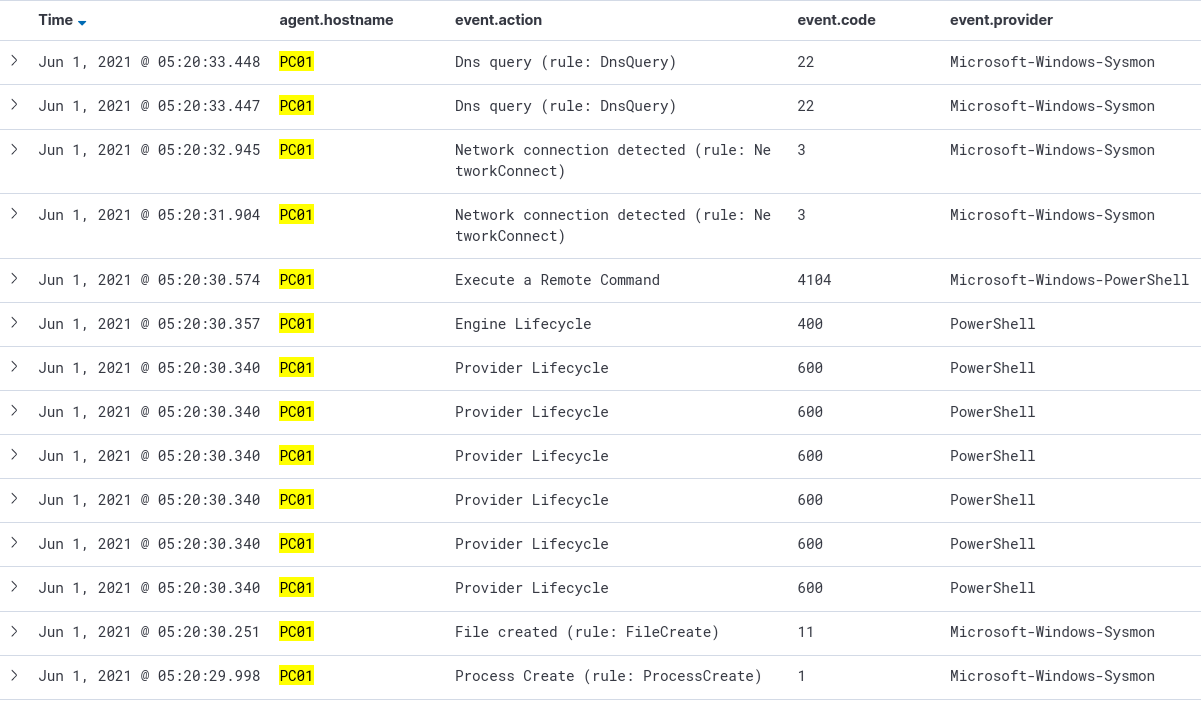
Task: Click the Time column header
Action: 55,20
